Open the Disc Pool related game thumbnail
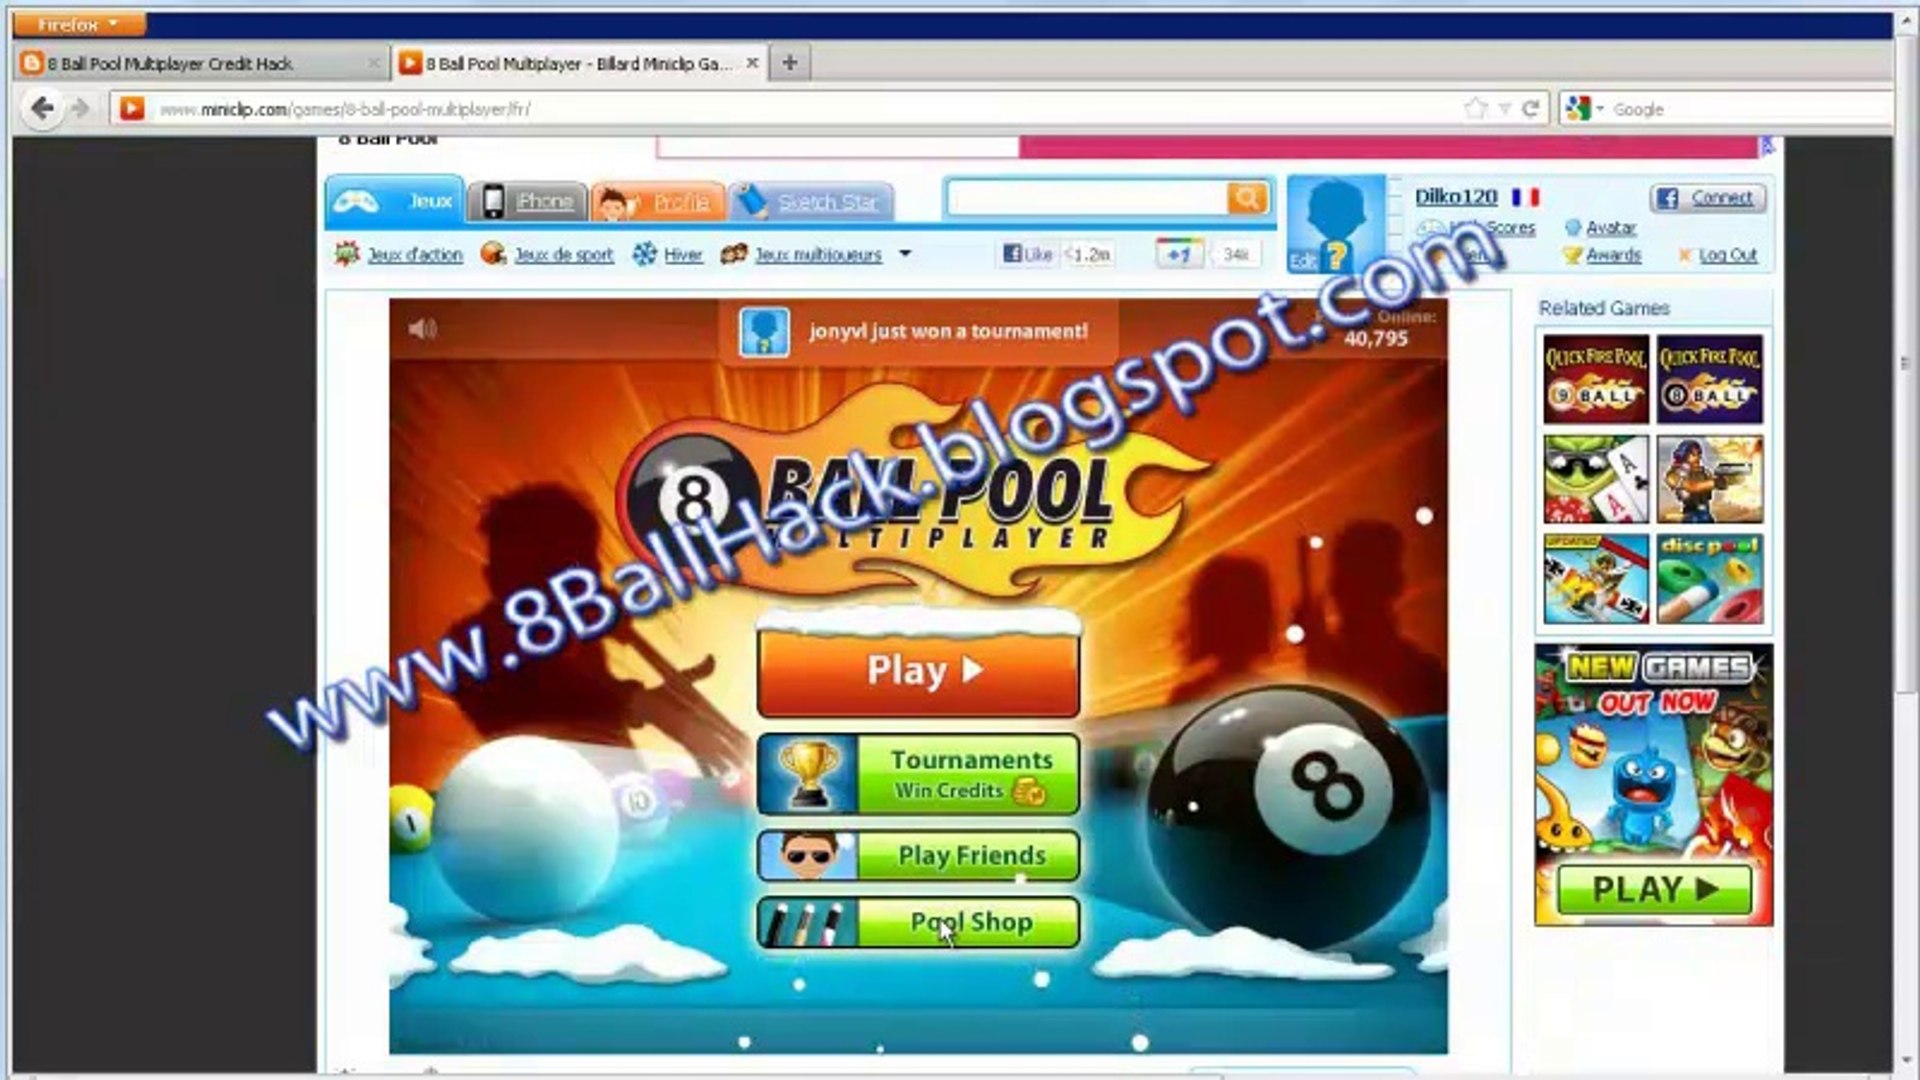Screen dimensions: 1920x1080 1709,578
